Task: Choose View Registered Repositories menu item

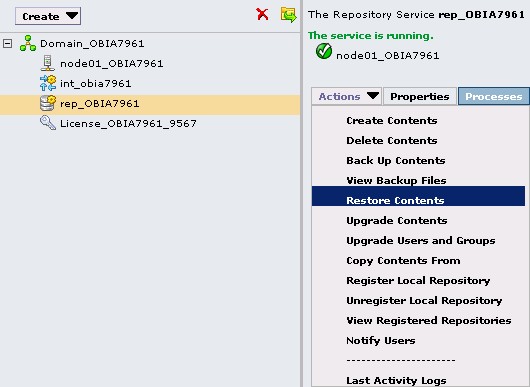Action: (429, 320)
